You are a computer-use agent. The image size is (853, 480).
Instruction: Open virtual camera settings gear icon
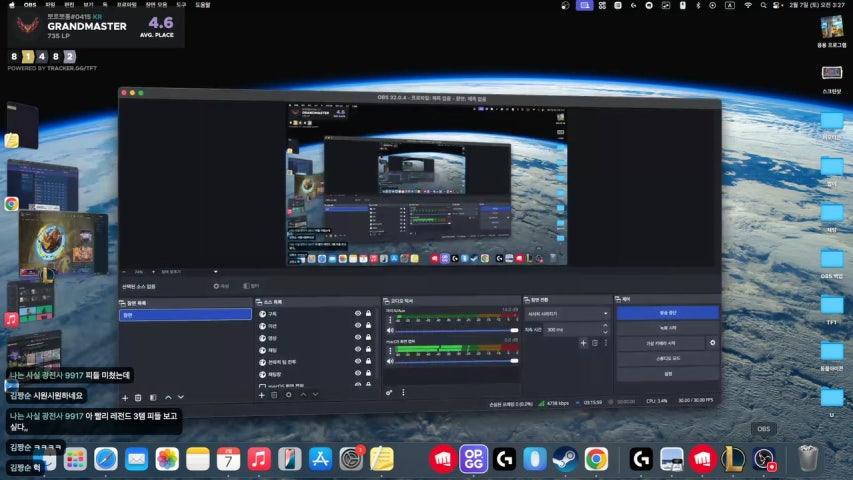(x=713, y=343)
